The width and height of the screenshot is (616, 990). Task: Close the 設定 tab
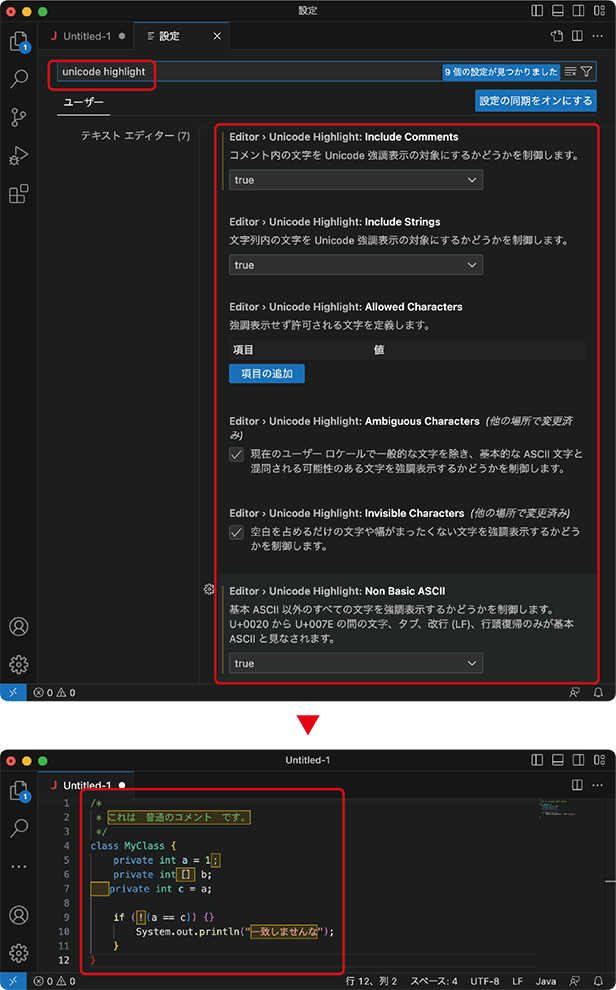pyautogui.click(x=216, y=36)
